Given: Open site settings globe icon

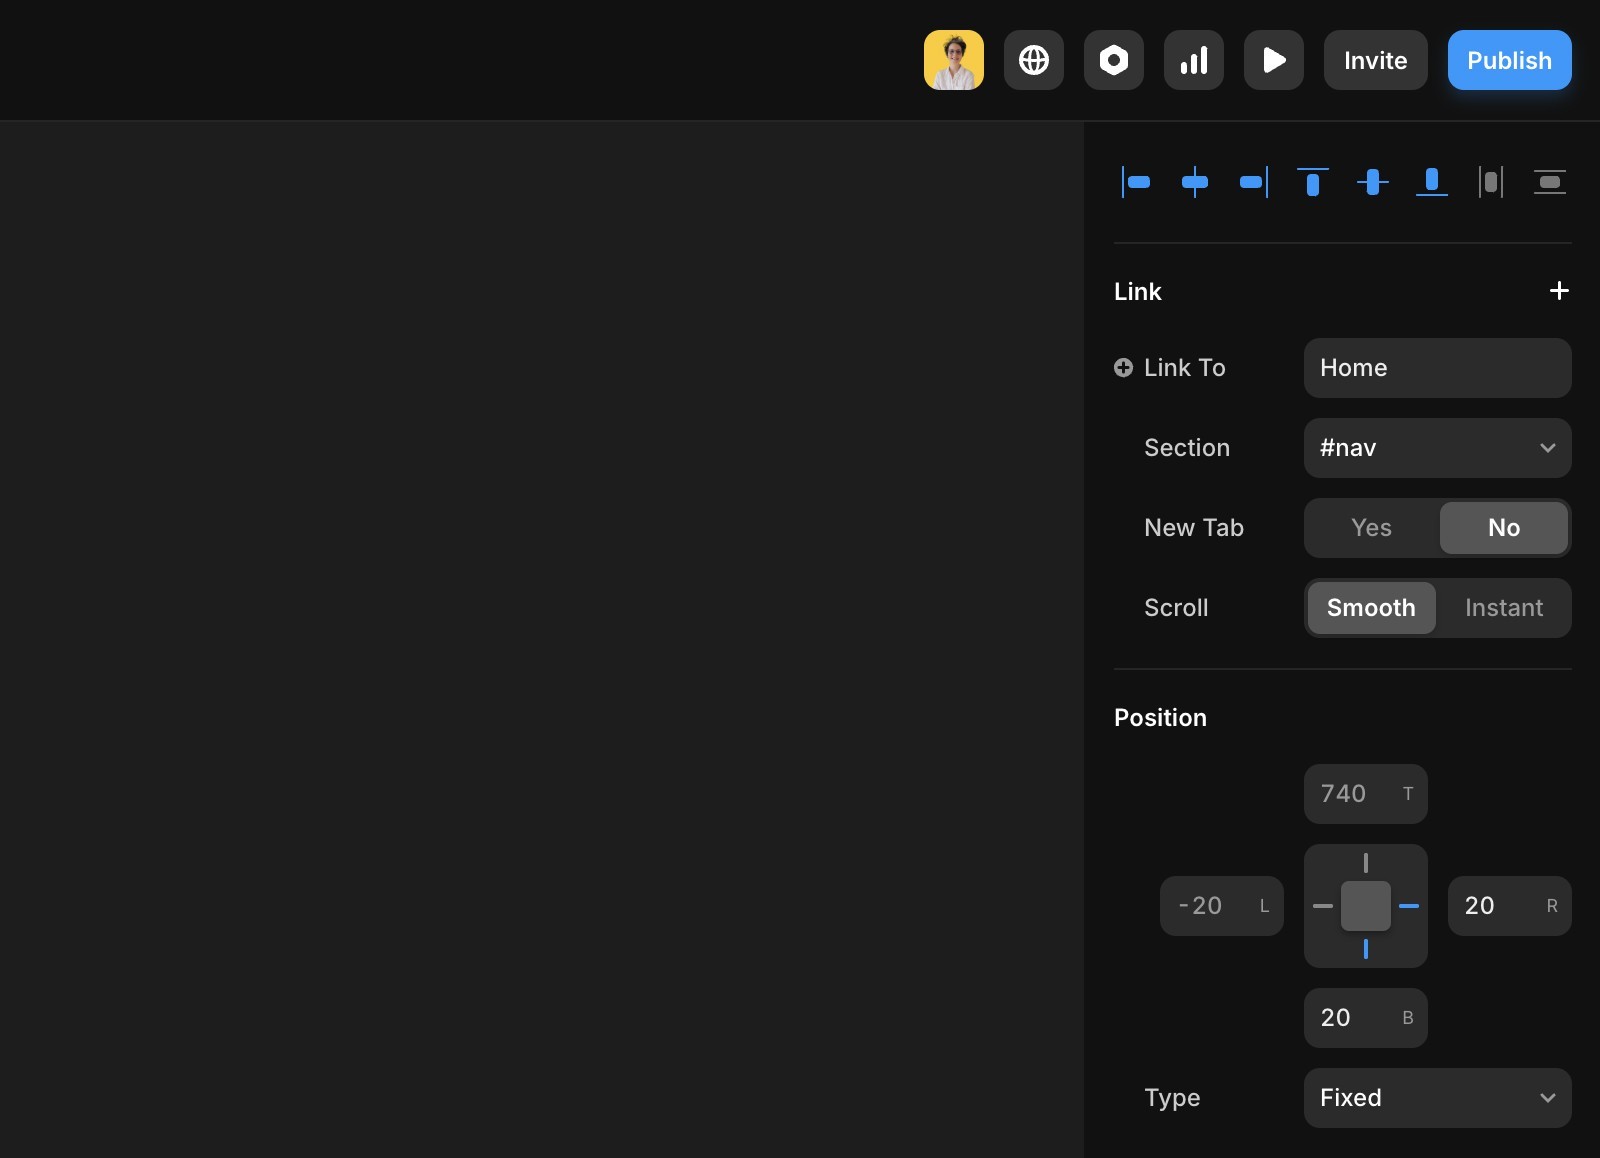Looking at the screenshot, I should (1033, 60).
